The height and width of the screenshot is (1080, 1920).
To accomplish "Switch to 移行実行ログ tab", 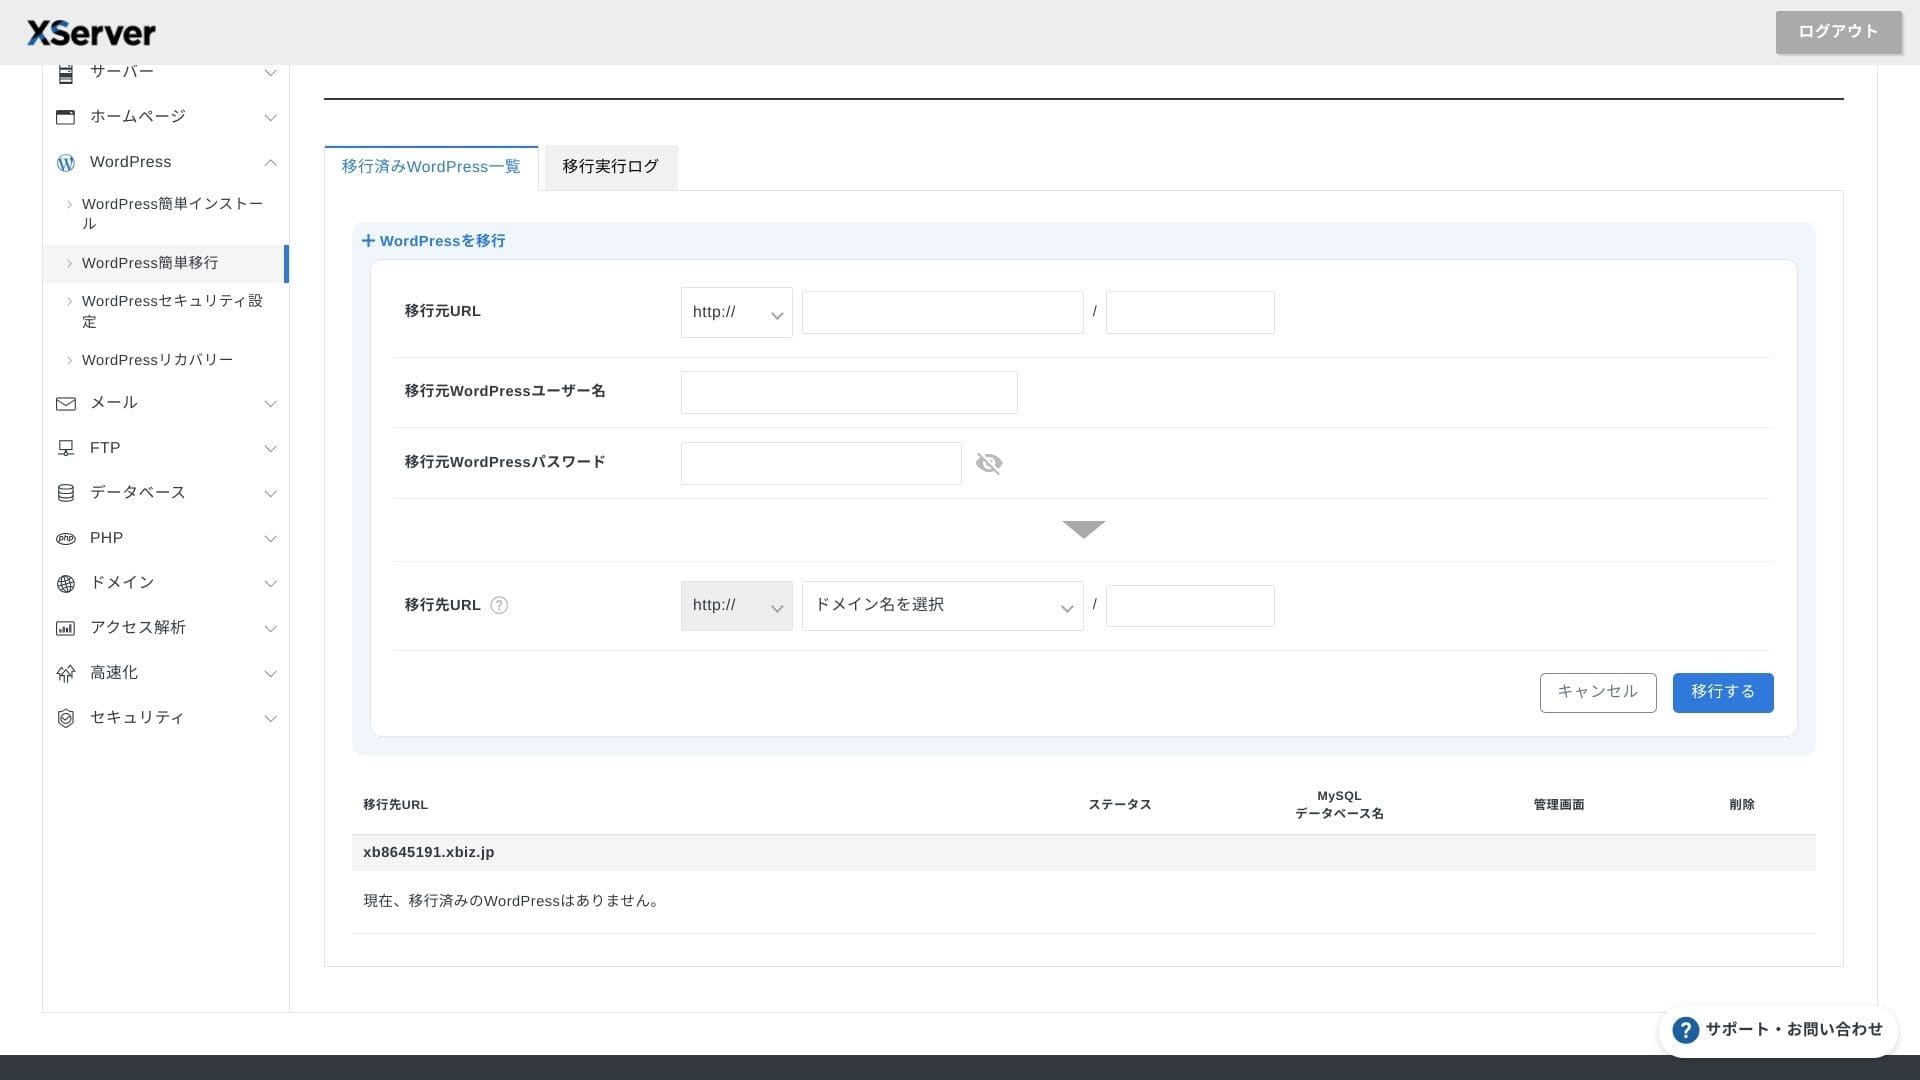I will point(610,167).
